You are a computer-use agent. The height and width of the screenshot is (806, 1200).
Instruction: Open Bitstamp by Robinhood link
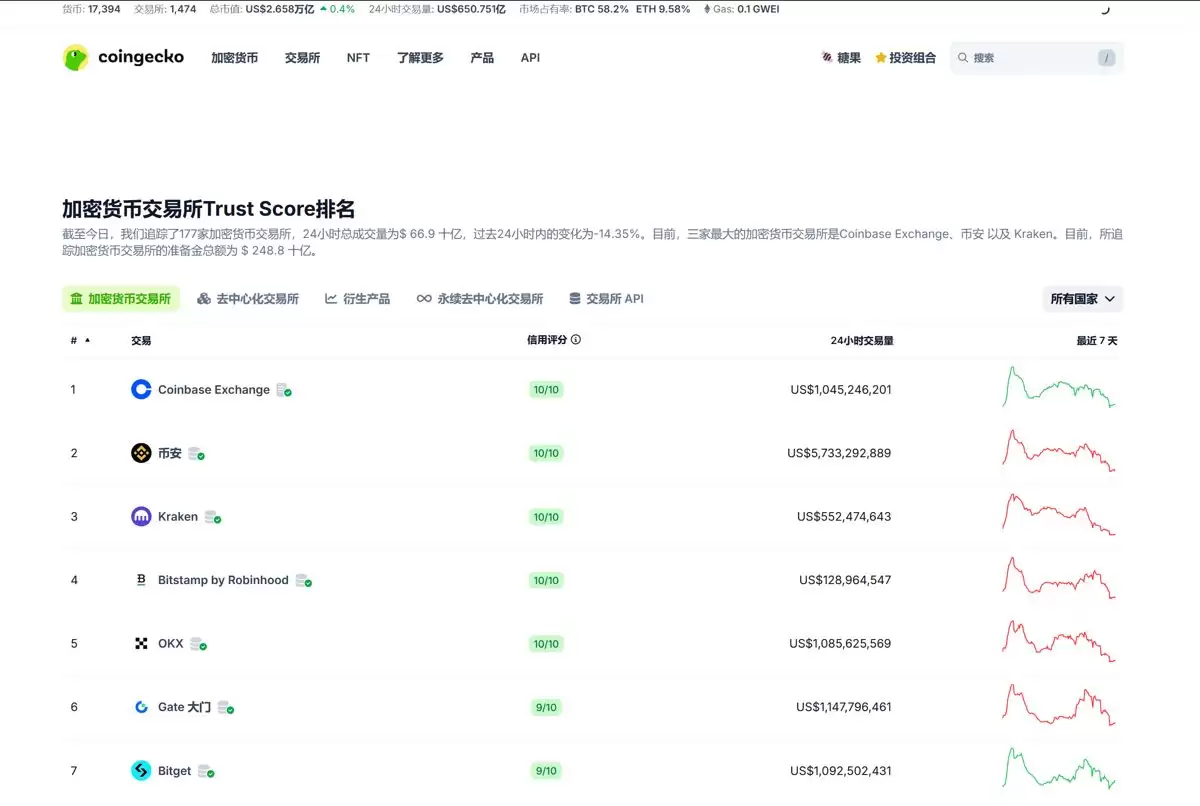click(223, 580)
